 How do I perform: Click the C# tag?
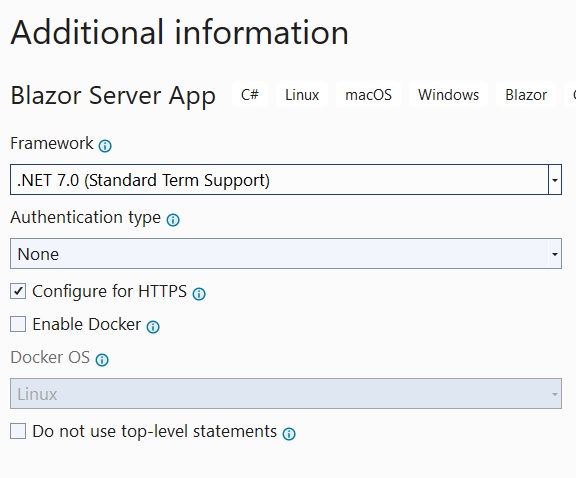tap(250, 95)
